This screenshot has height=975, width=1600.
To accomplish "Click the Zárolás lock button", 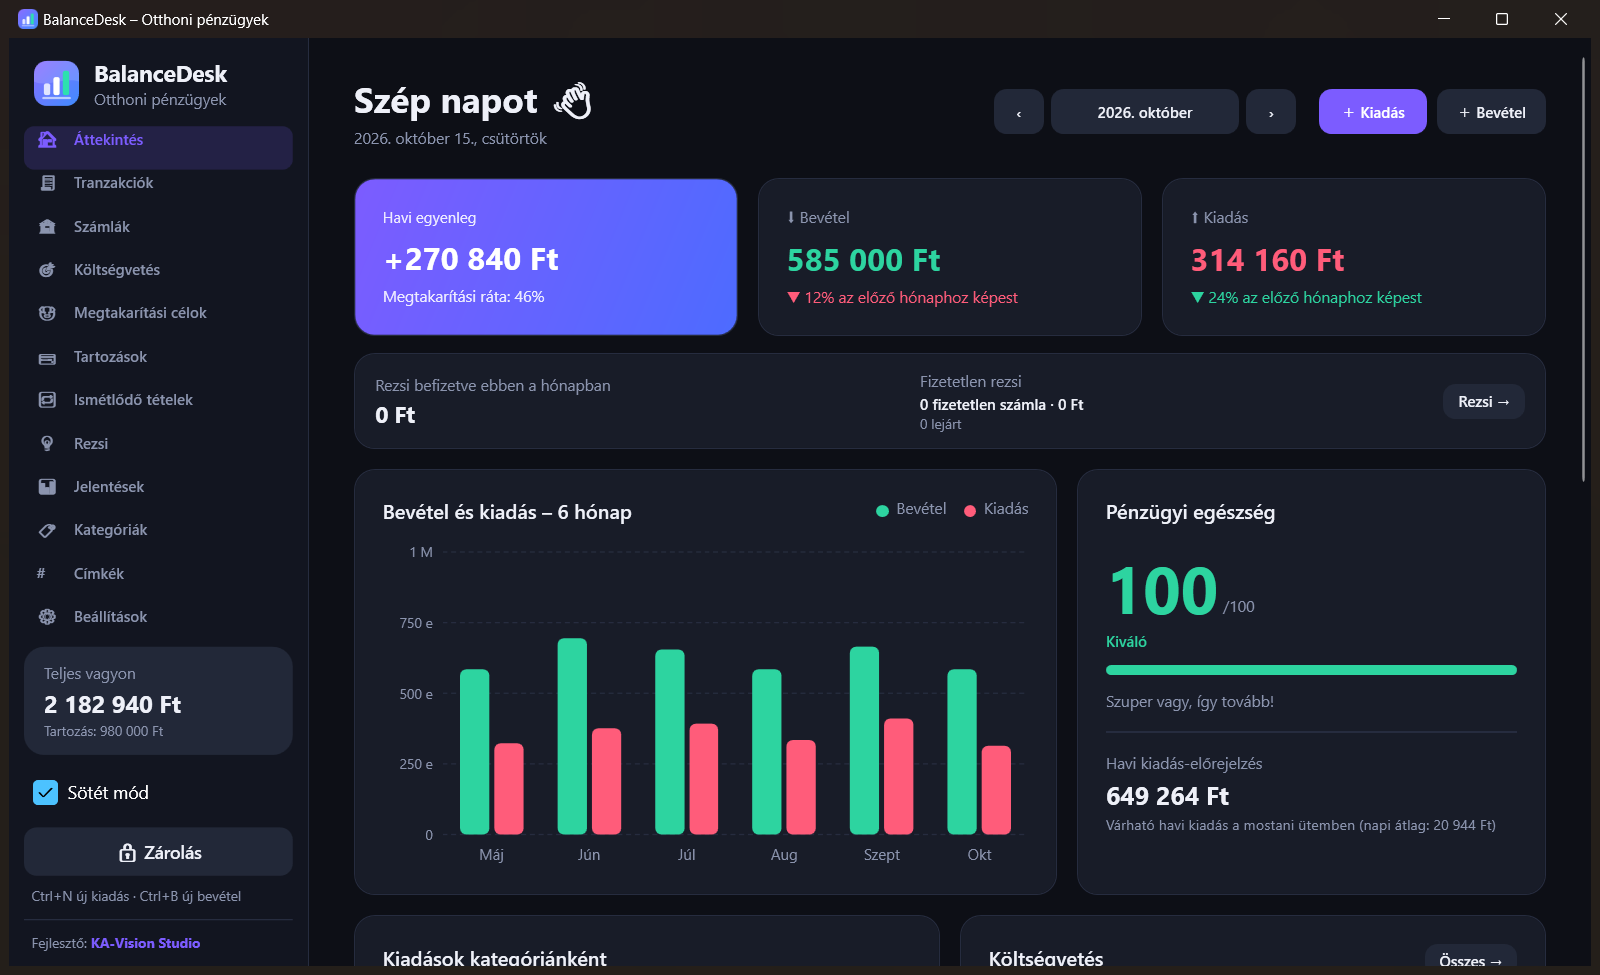I will coord(158,852).
